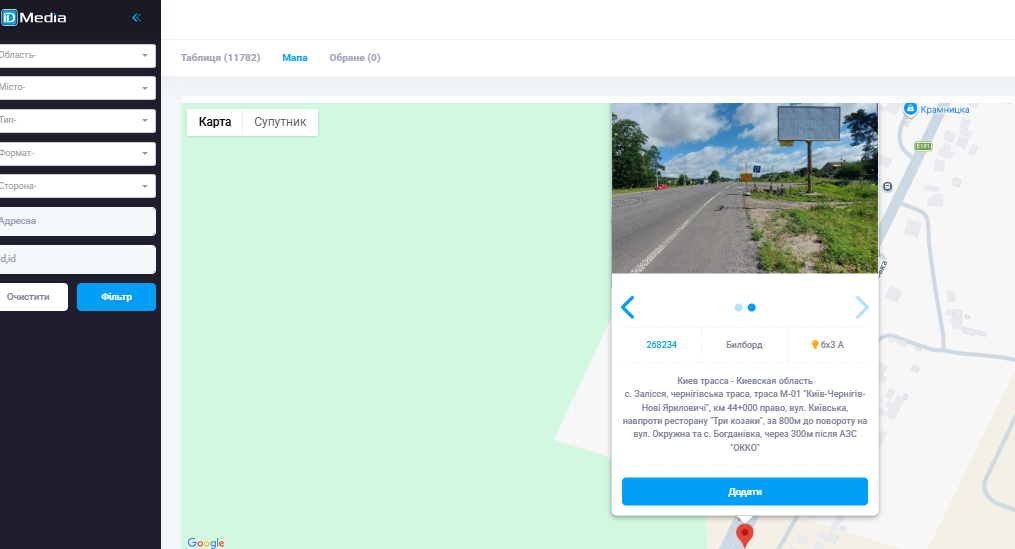Open the billboard photo thumbnail
The width and height of the screenshot is (1015, 549).
744,188
